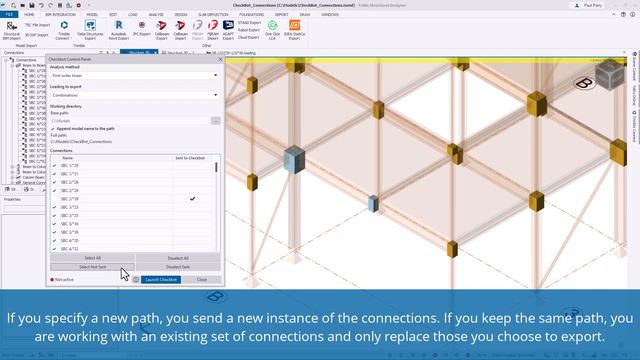Toggle the checkbox for SBC 4/*20
This screenshot has height=360, width=640.
[54, 240]
